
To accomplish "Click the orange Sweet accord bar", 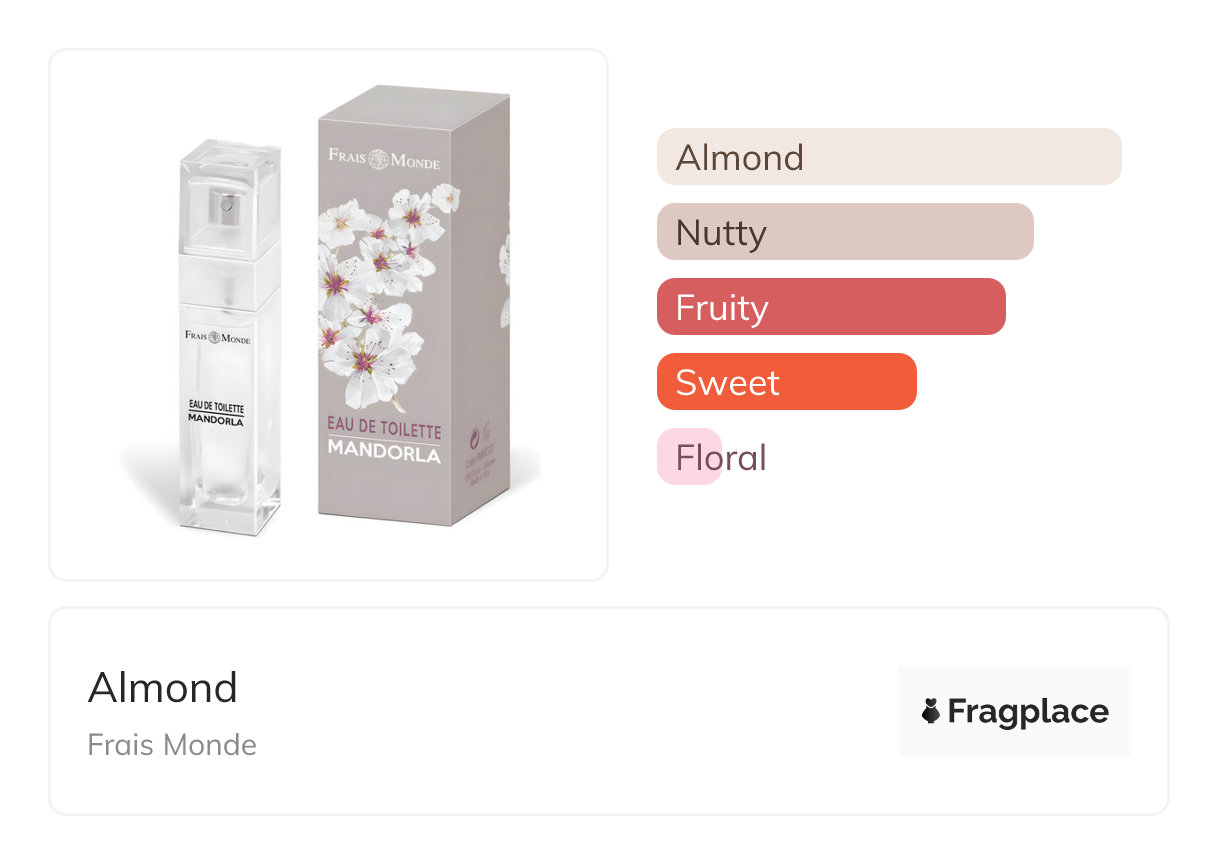I will tap(786, 382).
